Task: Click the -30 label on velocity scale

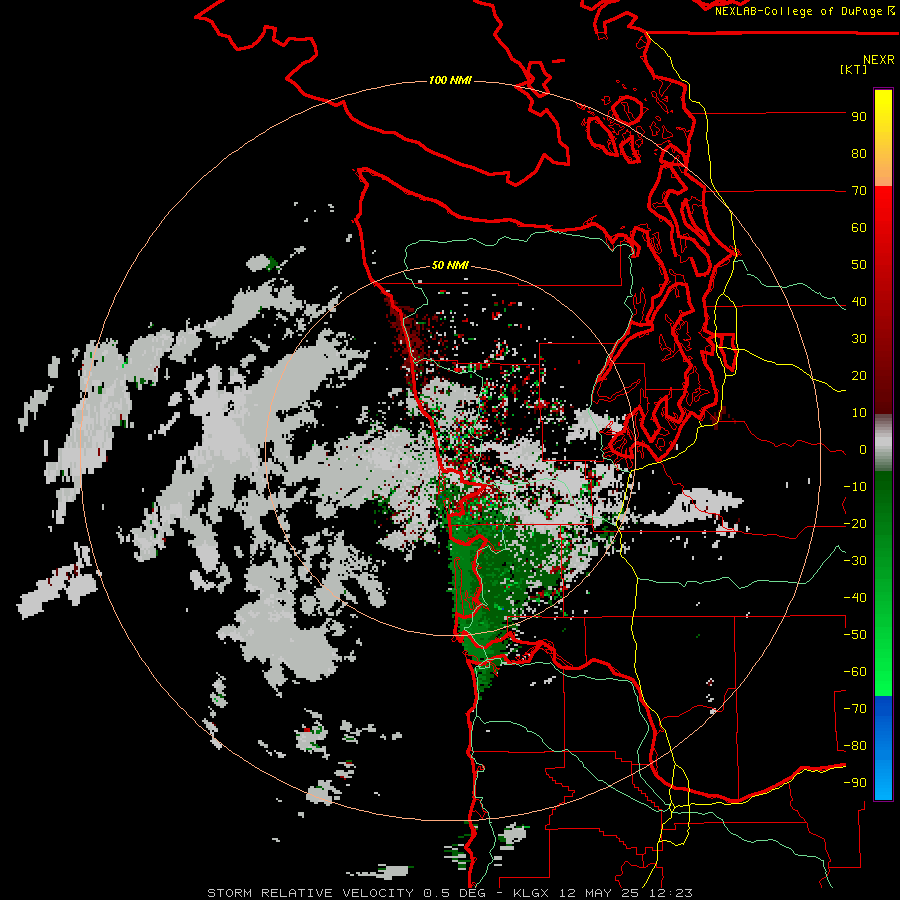Action: click(x=855, y=561)
